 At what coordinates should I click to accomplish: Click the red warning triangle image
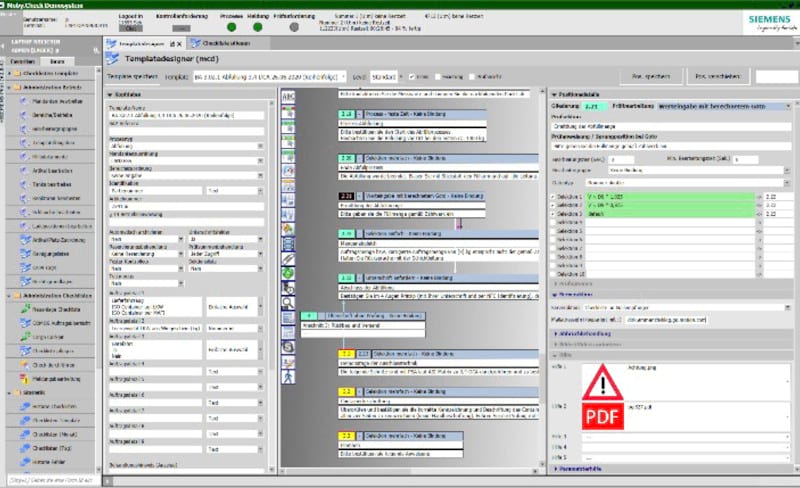point(600,379)
